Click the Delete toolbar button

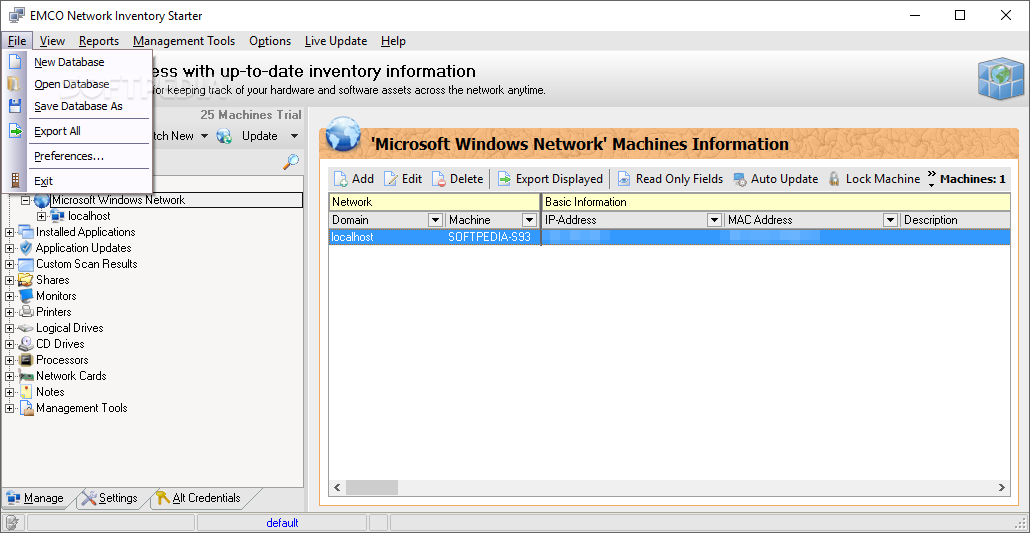[x=457, y=179]
